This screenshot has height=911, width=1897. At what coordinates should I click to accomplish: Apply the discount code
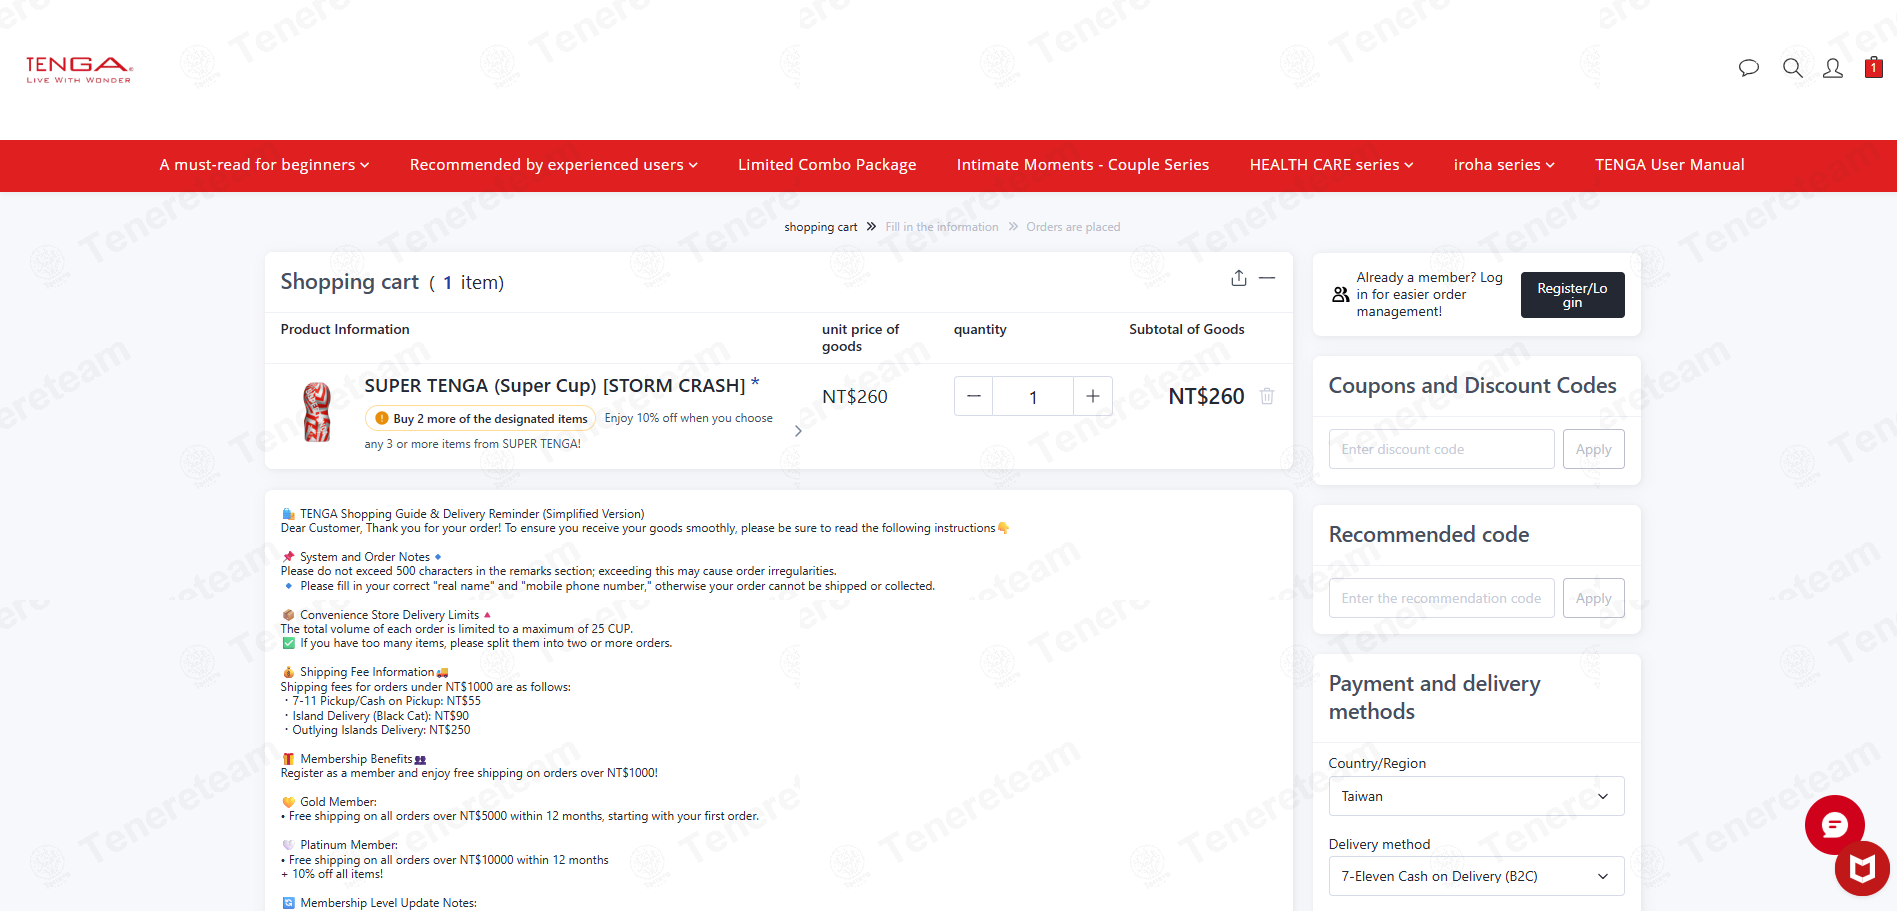point(1593,449)
